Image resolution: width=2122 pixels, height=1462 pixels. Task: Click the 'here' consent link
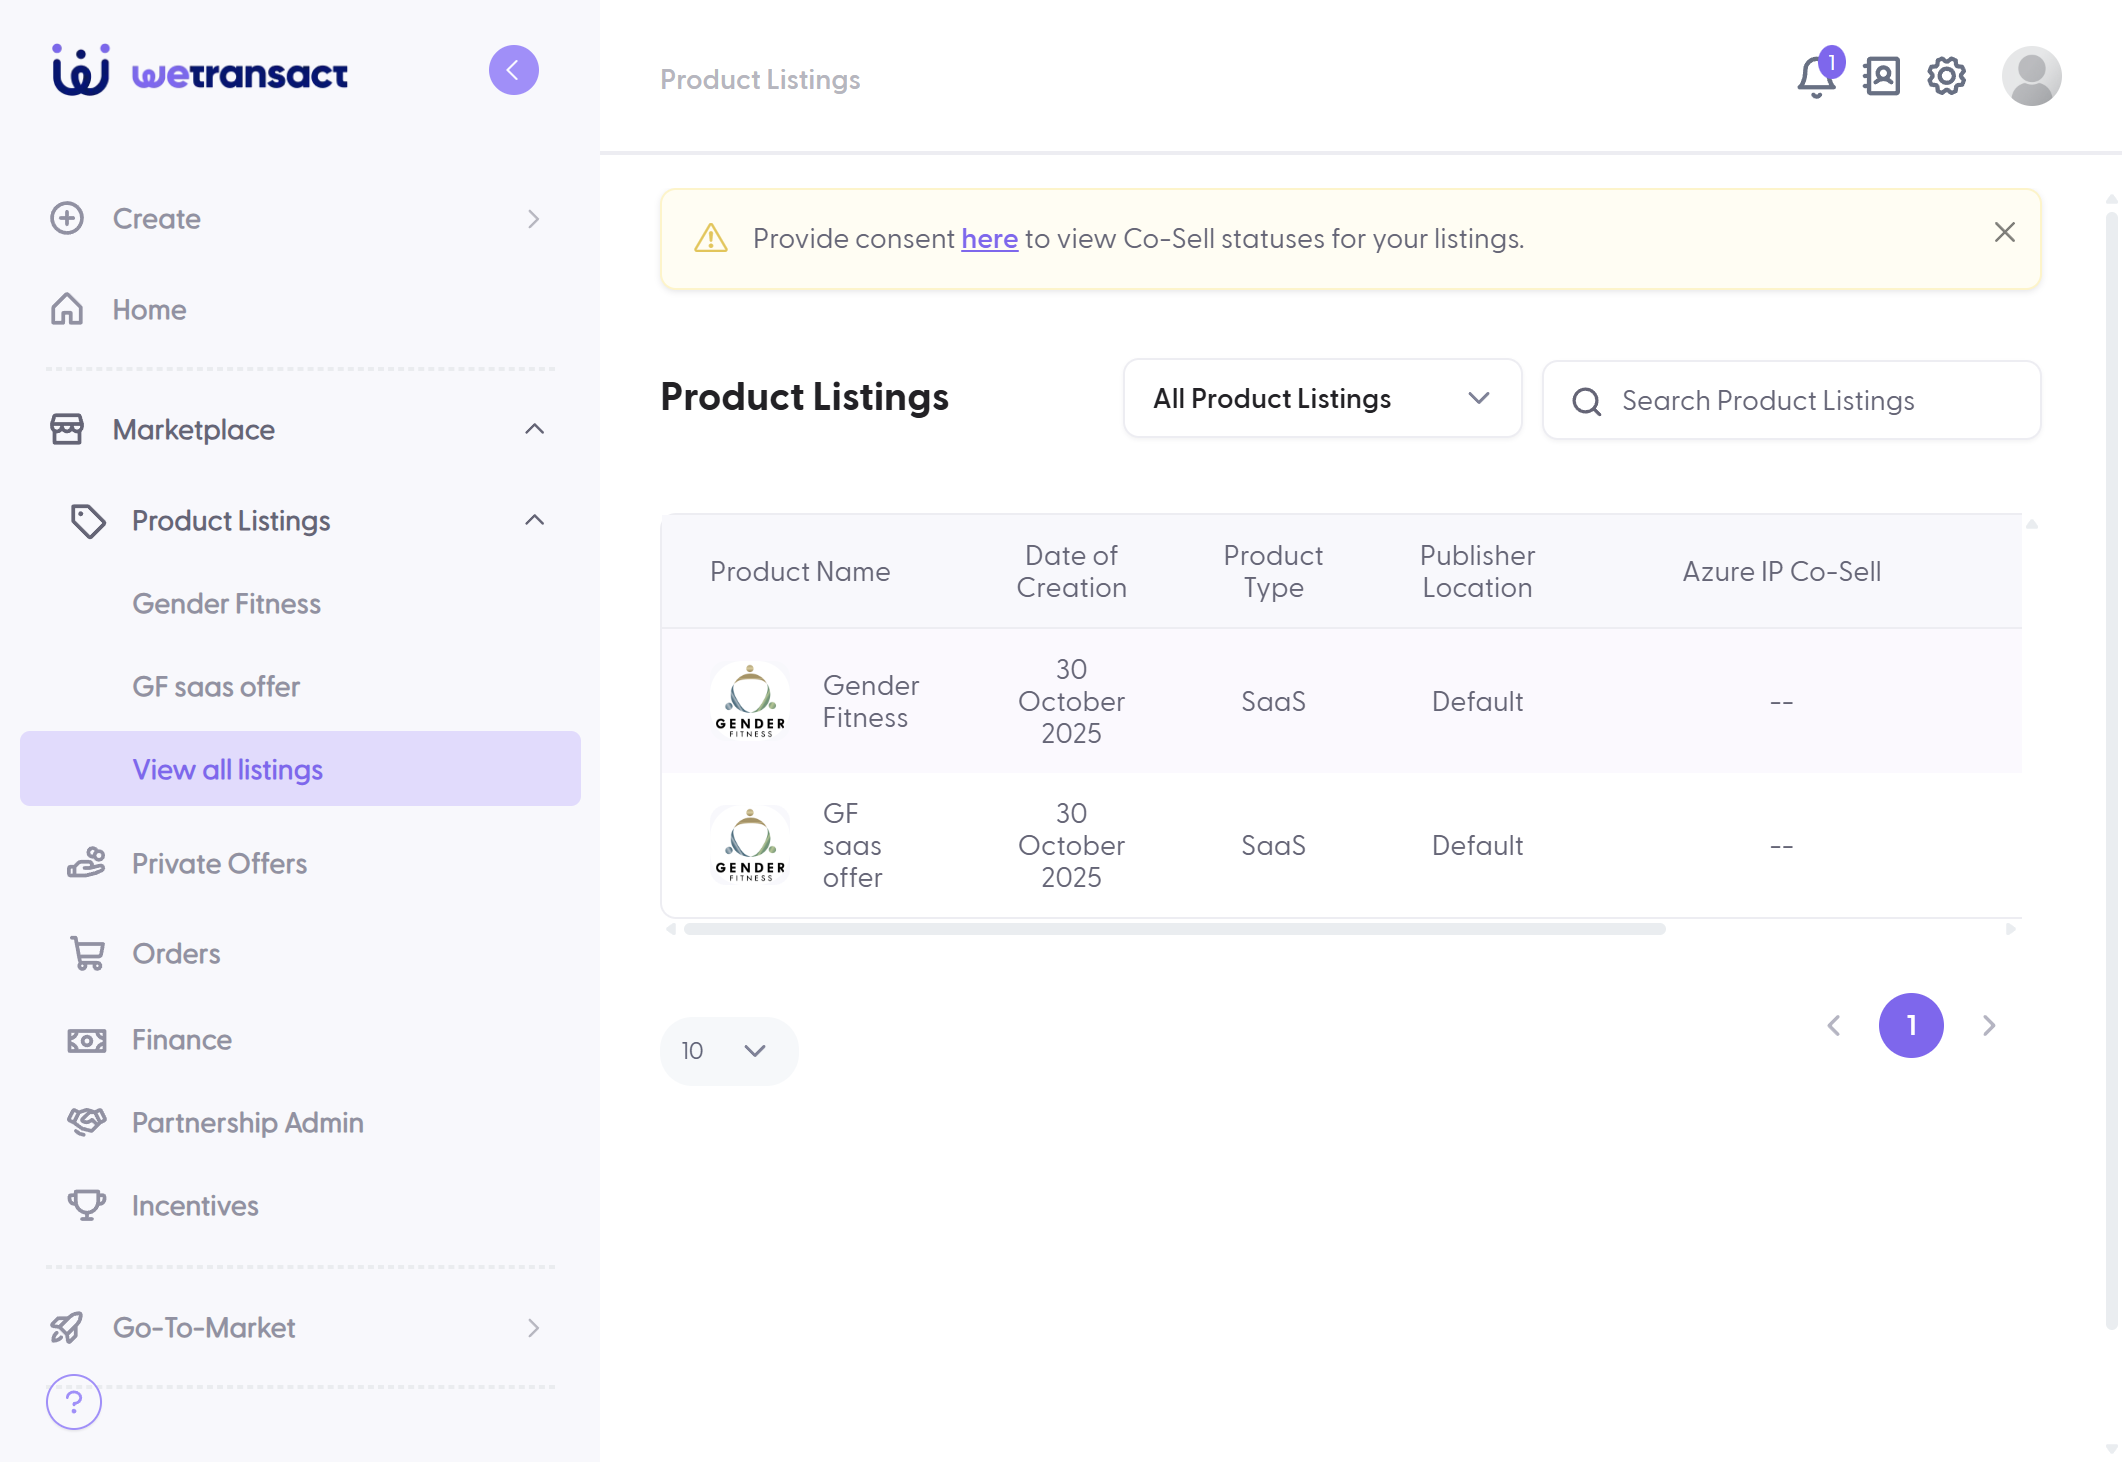point(989,239)
